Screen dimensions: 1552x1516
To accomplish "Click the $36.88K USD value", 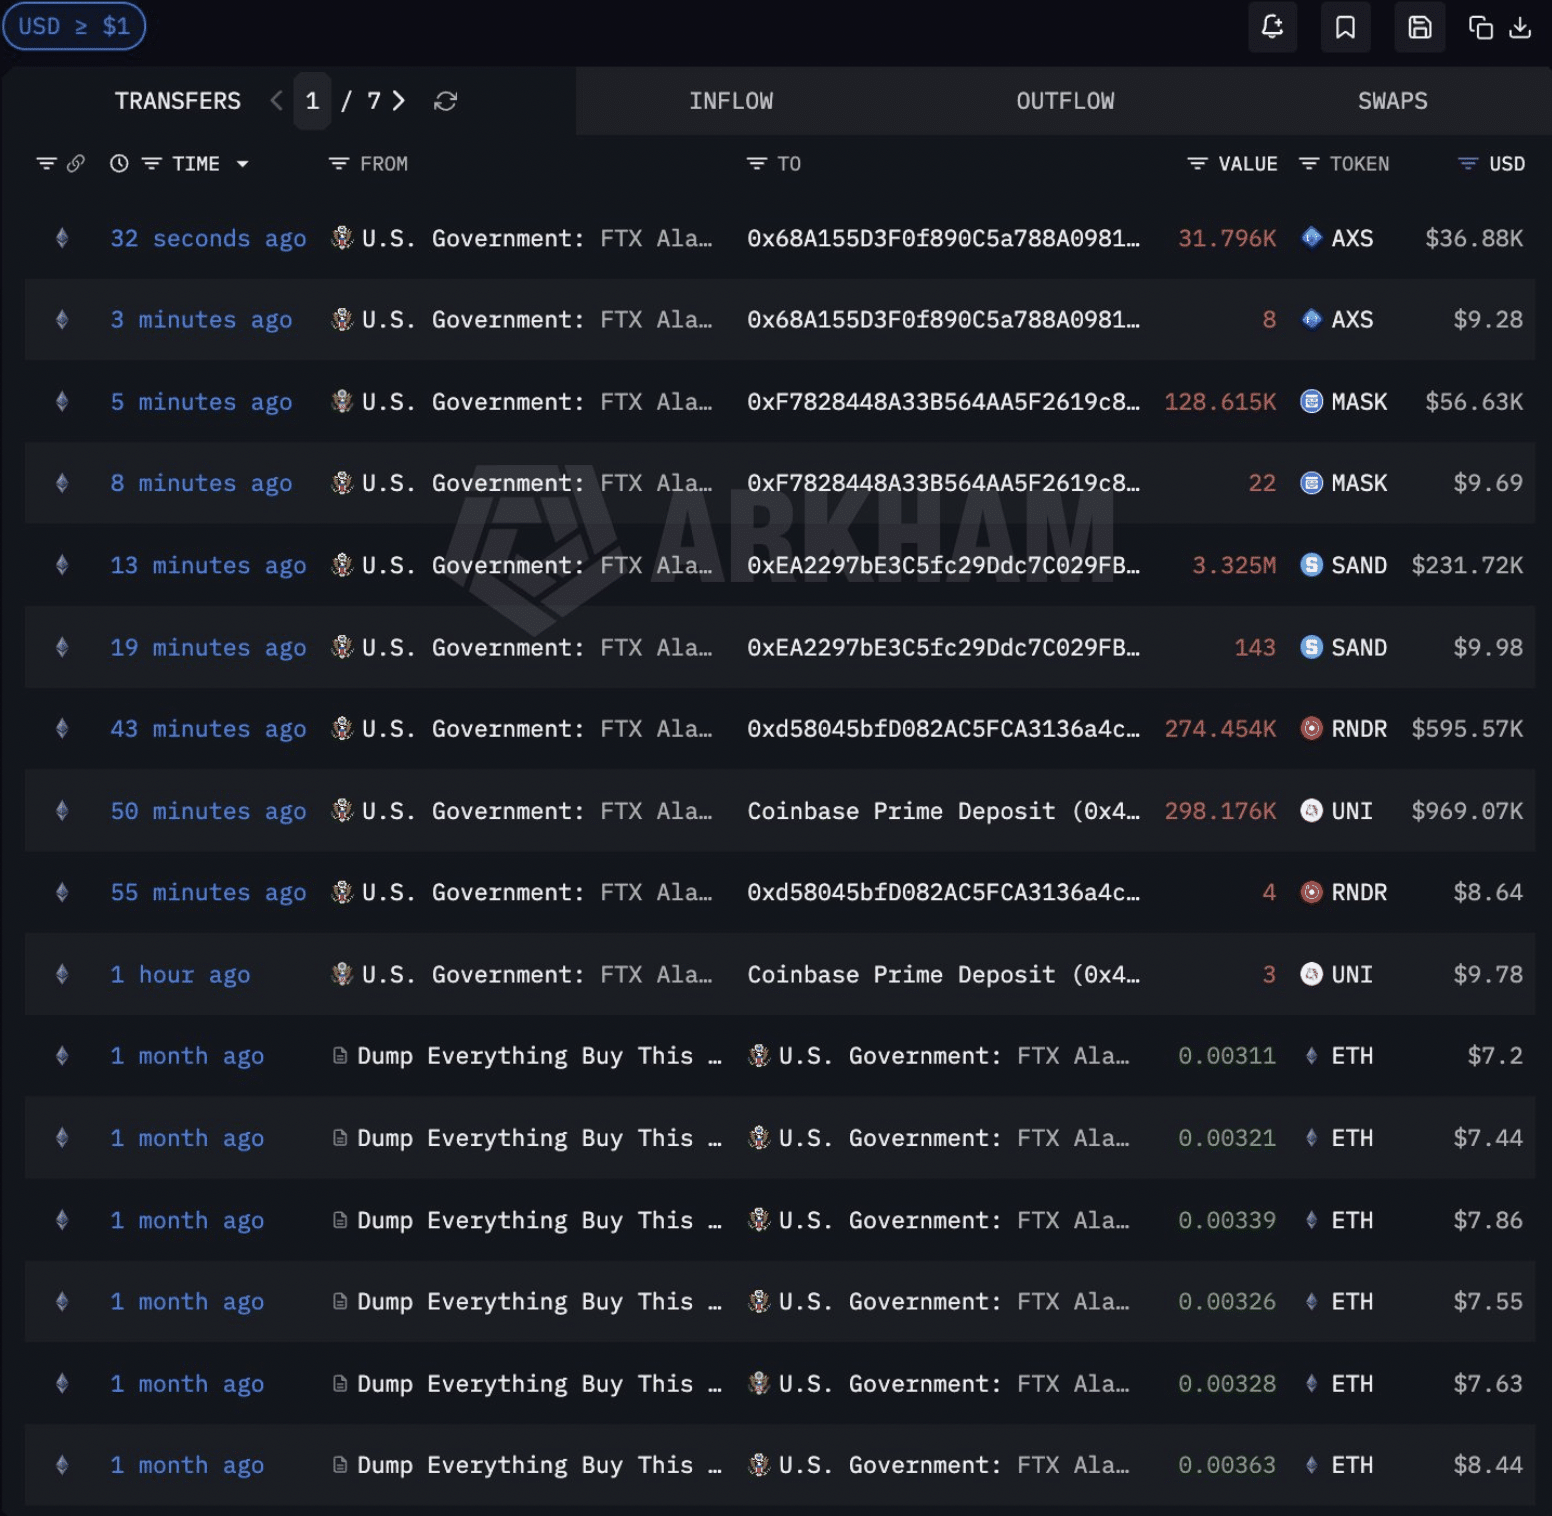I will click(1474, 238).
